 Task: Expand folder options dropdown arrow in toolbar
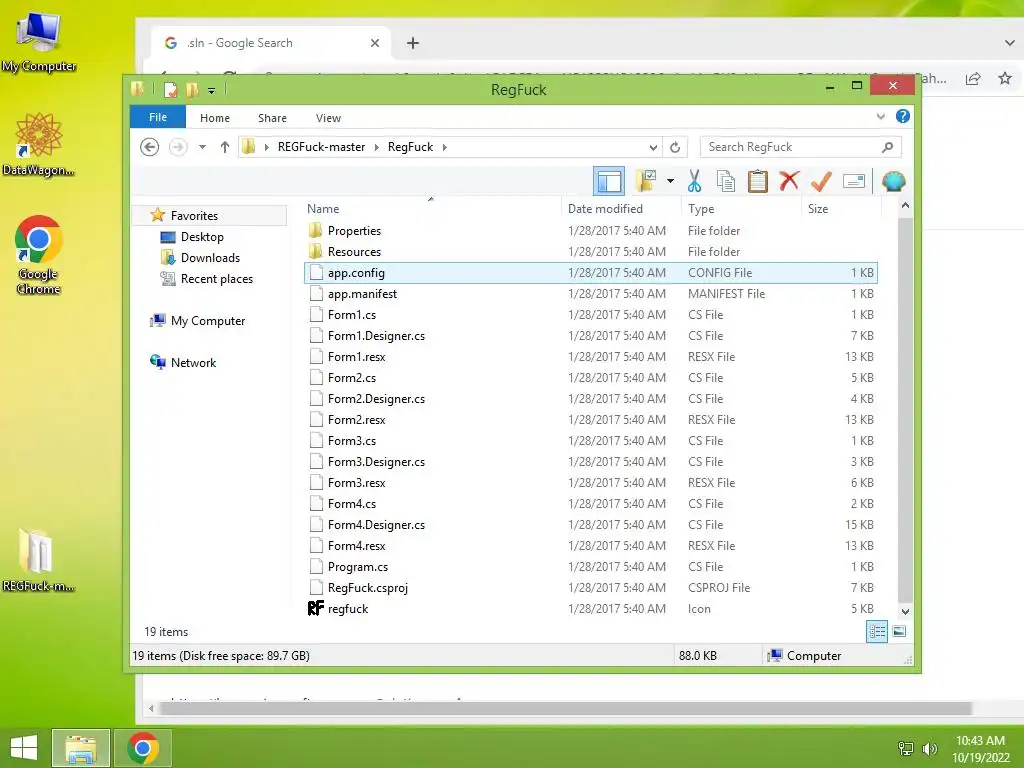pyautogui.click(x=670, y=181)
